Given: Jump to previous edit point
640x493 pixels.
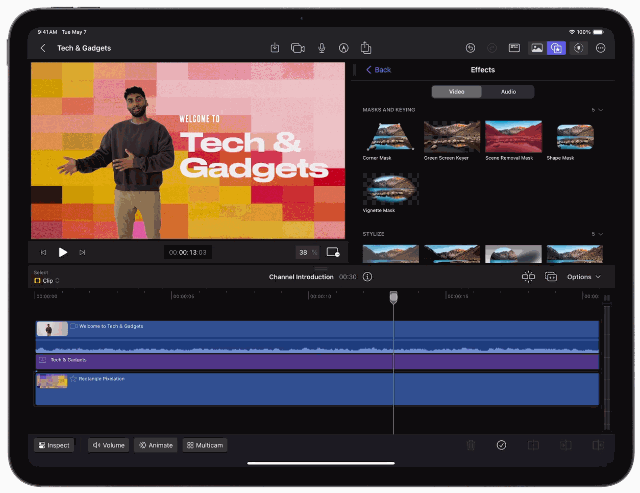Looking at the screenshot, I should pos(43,253).
